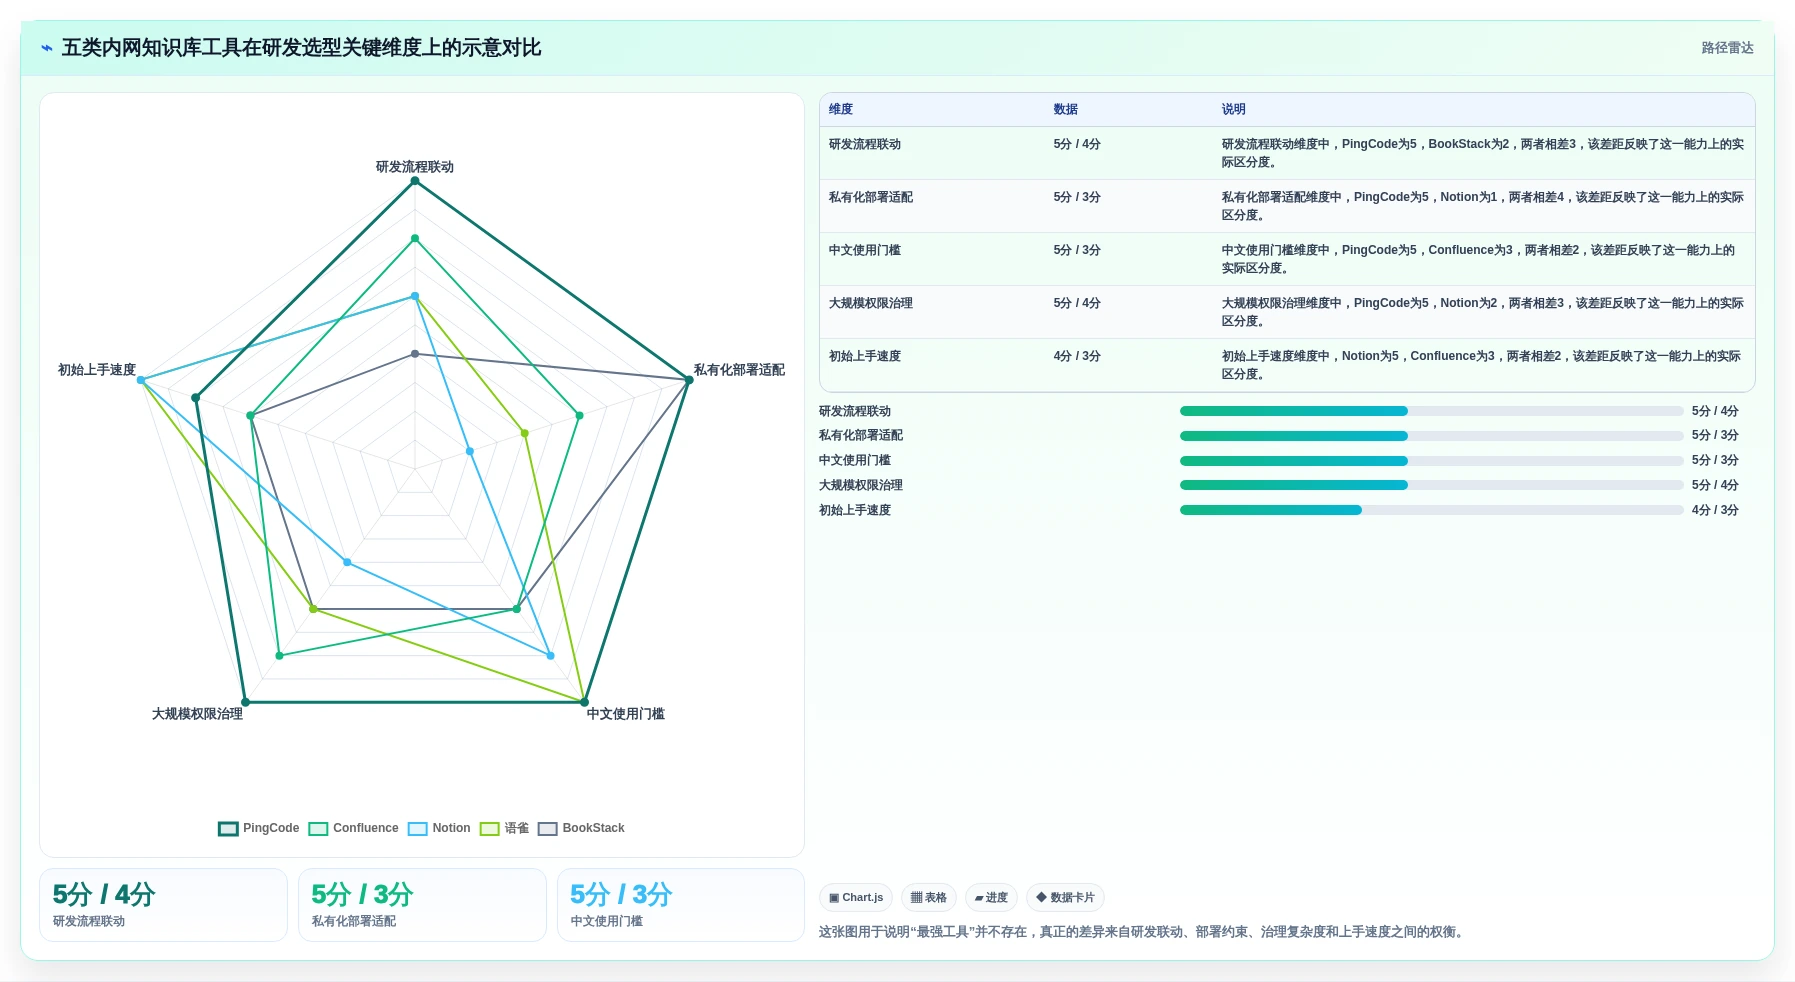Toggle BookStack legend swatch
The image size is (1795, 982).
(547, 829)
